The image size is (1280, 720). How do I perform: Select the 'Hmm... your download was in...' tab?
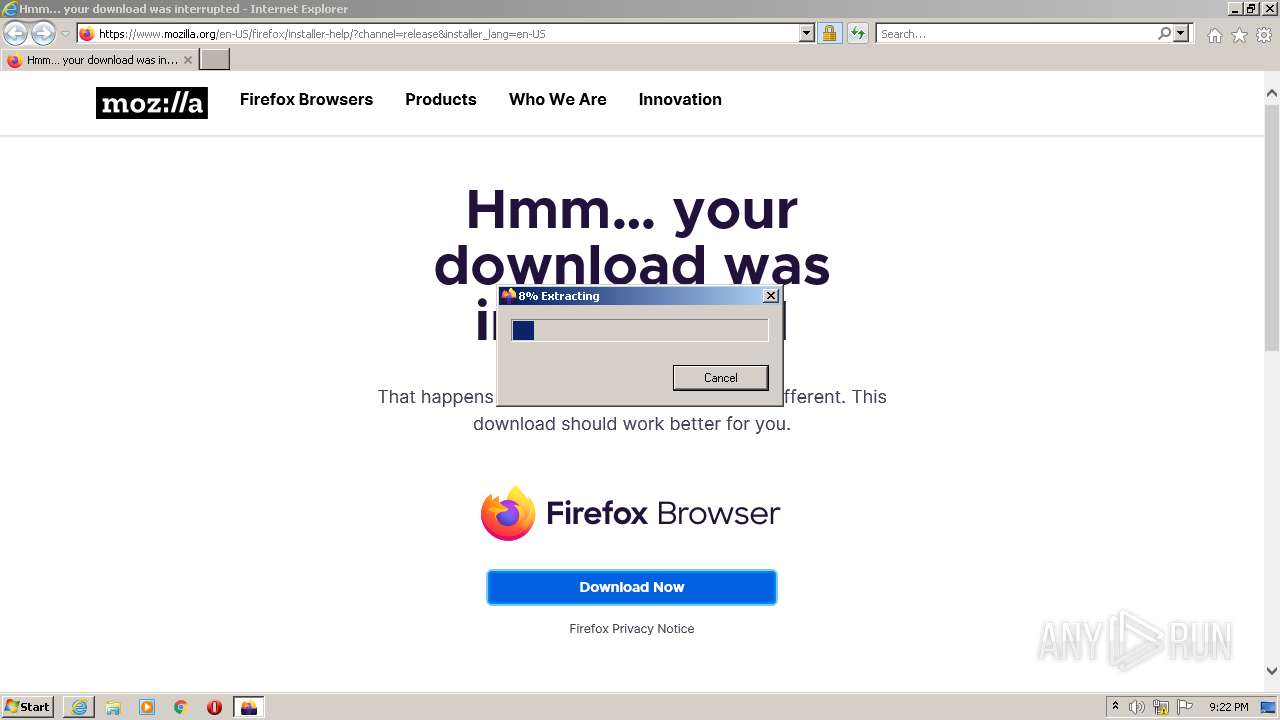[99, 60]
